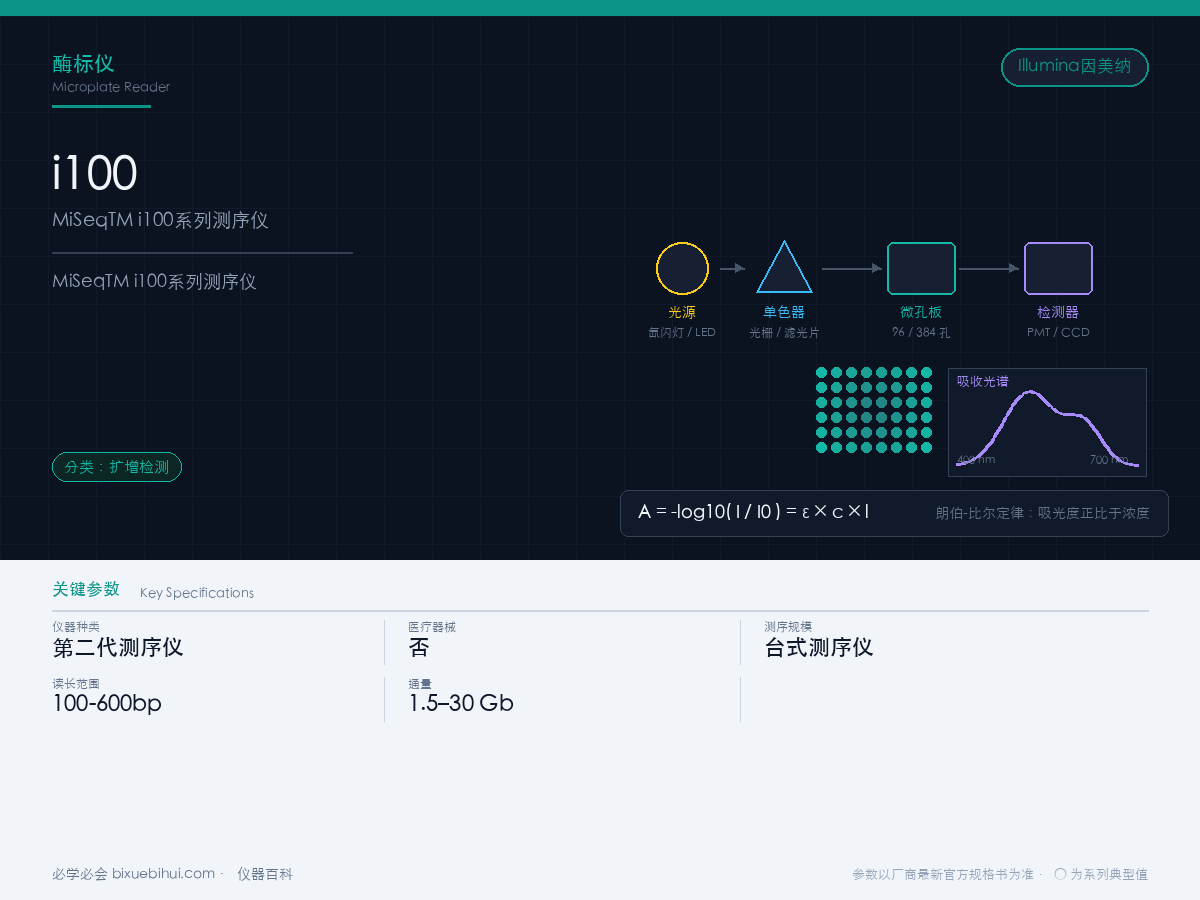The height and width of the screenshot is (900, 1200).
Task: Open the absorption spectrum chart
Action: pyautogui.click(x=1047, y=422)
